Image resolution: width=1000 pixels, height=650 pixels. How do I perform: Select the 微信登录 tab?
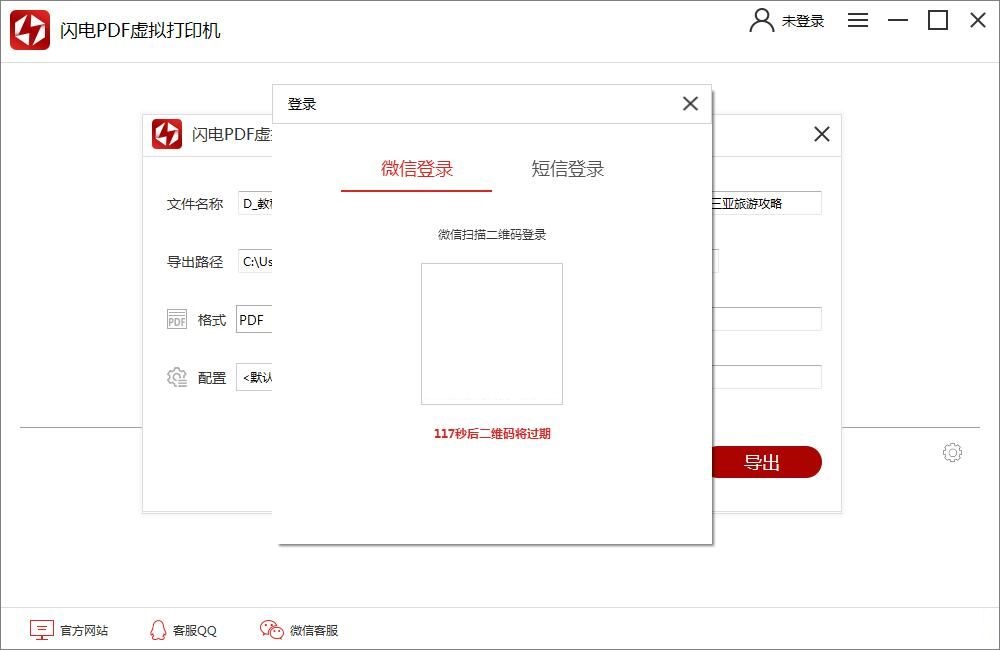417,169
